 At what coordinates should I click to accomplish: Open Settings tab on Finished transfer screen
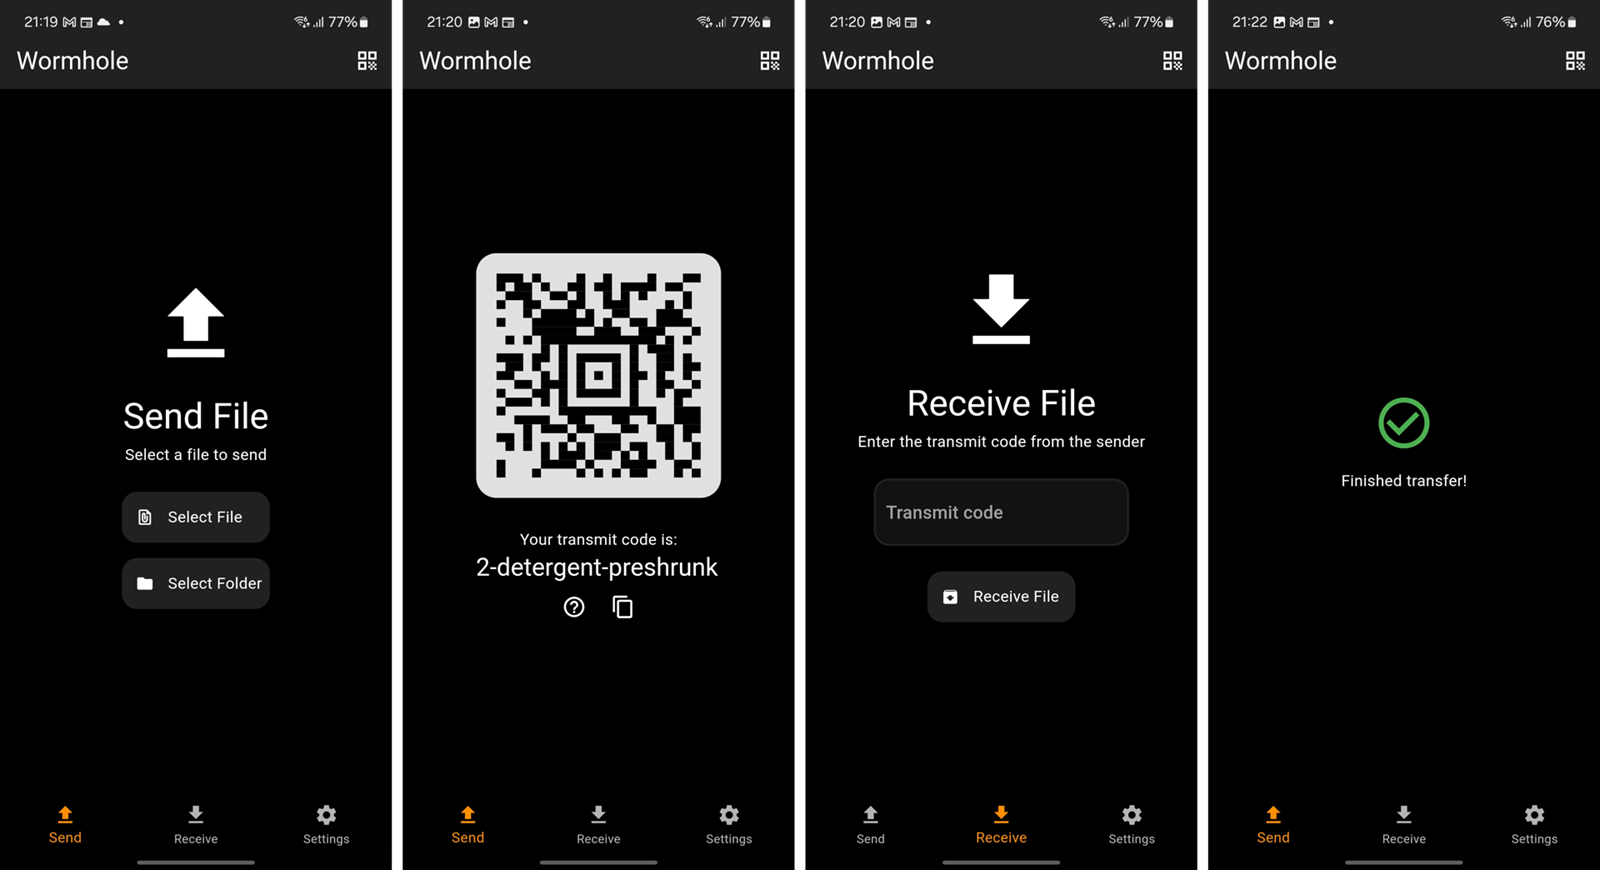[1534, 826]
